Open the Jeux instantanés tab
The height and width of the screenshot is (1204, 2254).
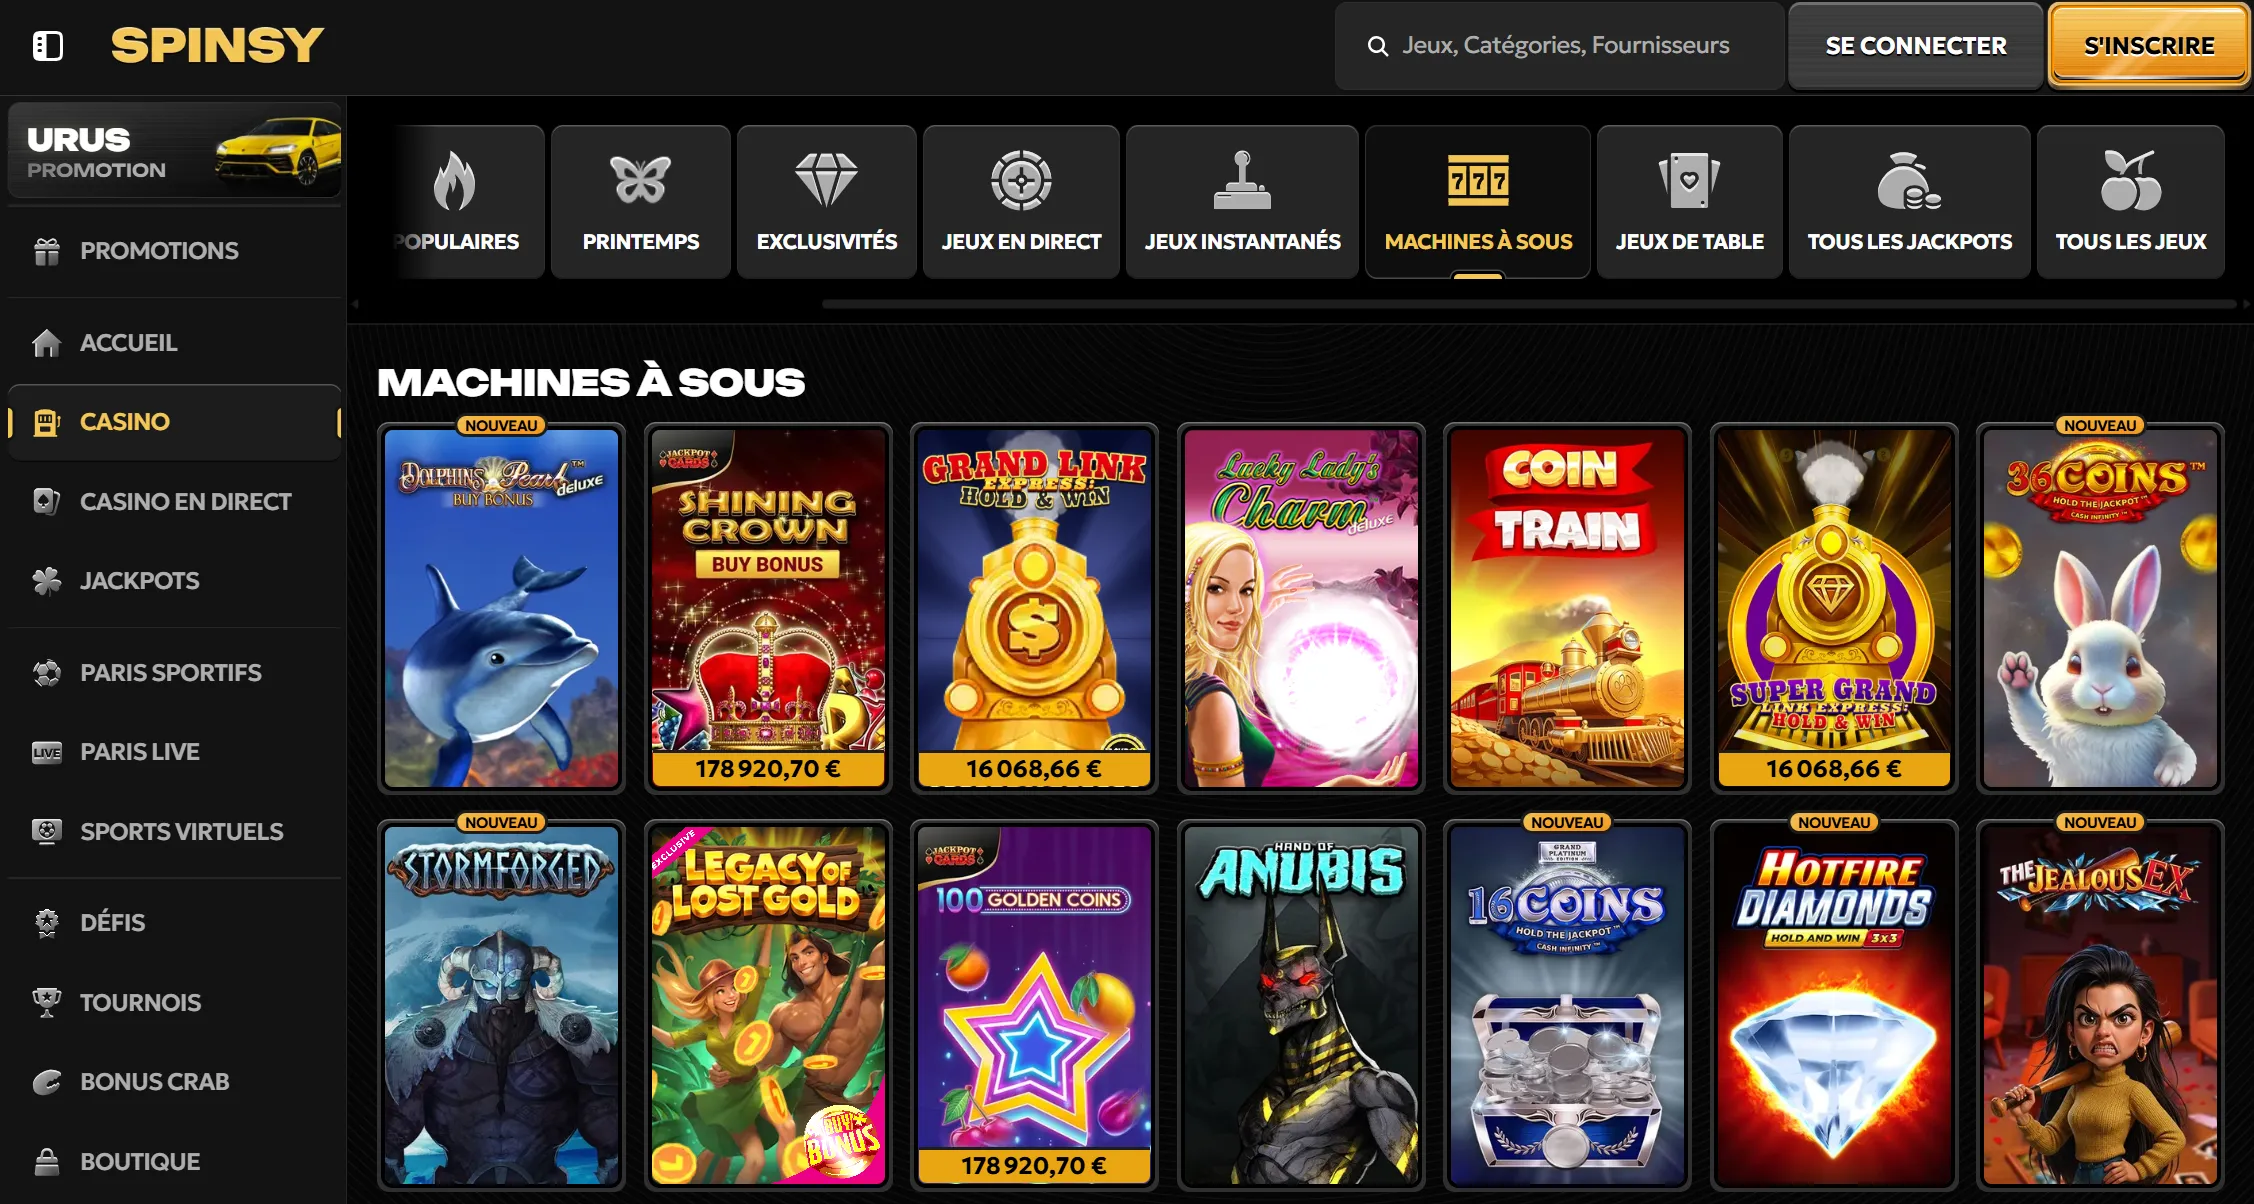(x=1242, y=202)
